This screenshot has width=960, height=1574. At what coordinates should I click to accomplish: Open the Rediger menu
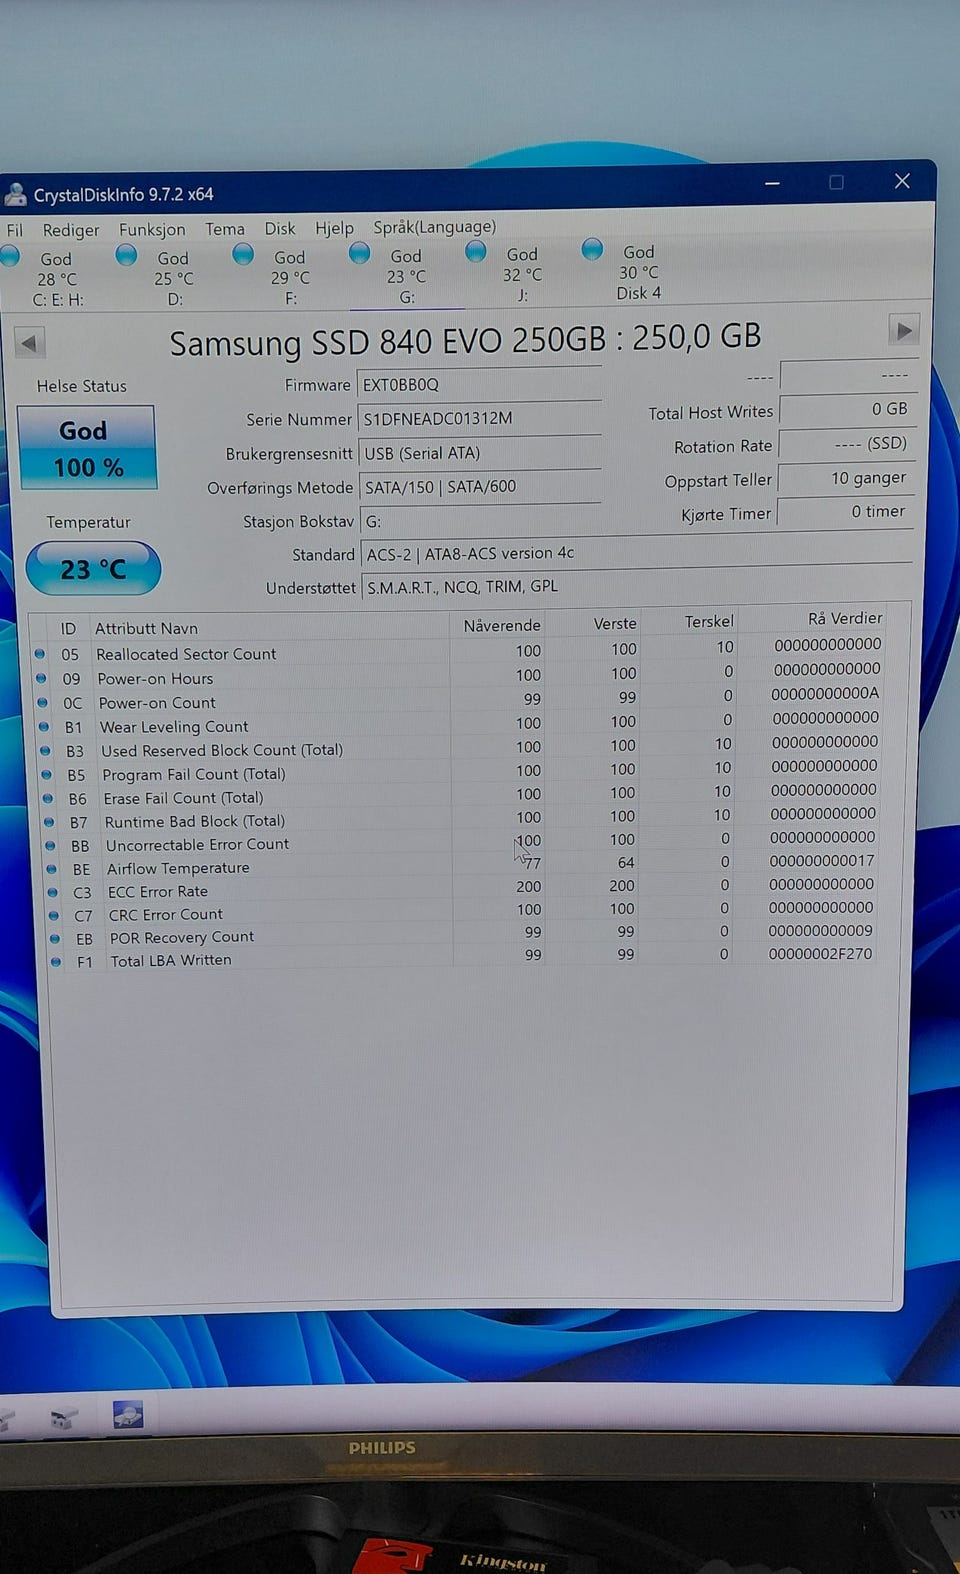coord(70,230)
